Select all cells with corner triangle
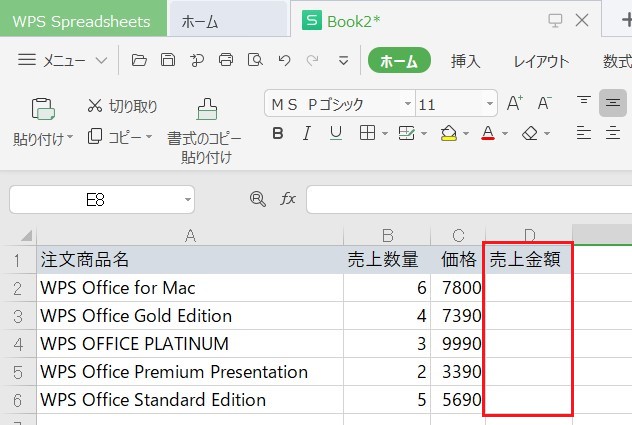This screenshot has width=632, height=425. pos(26,235)
